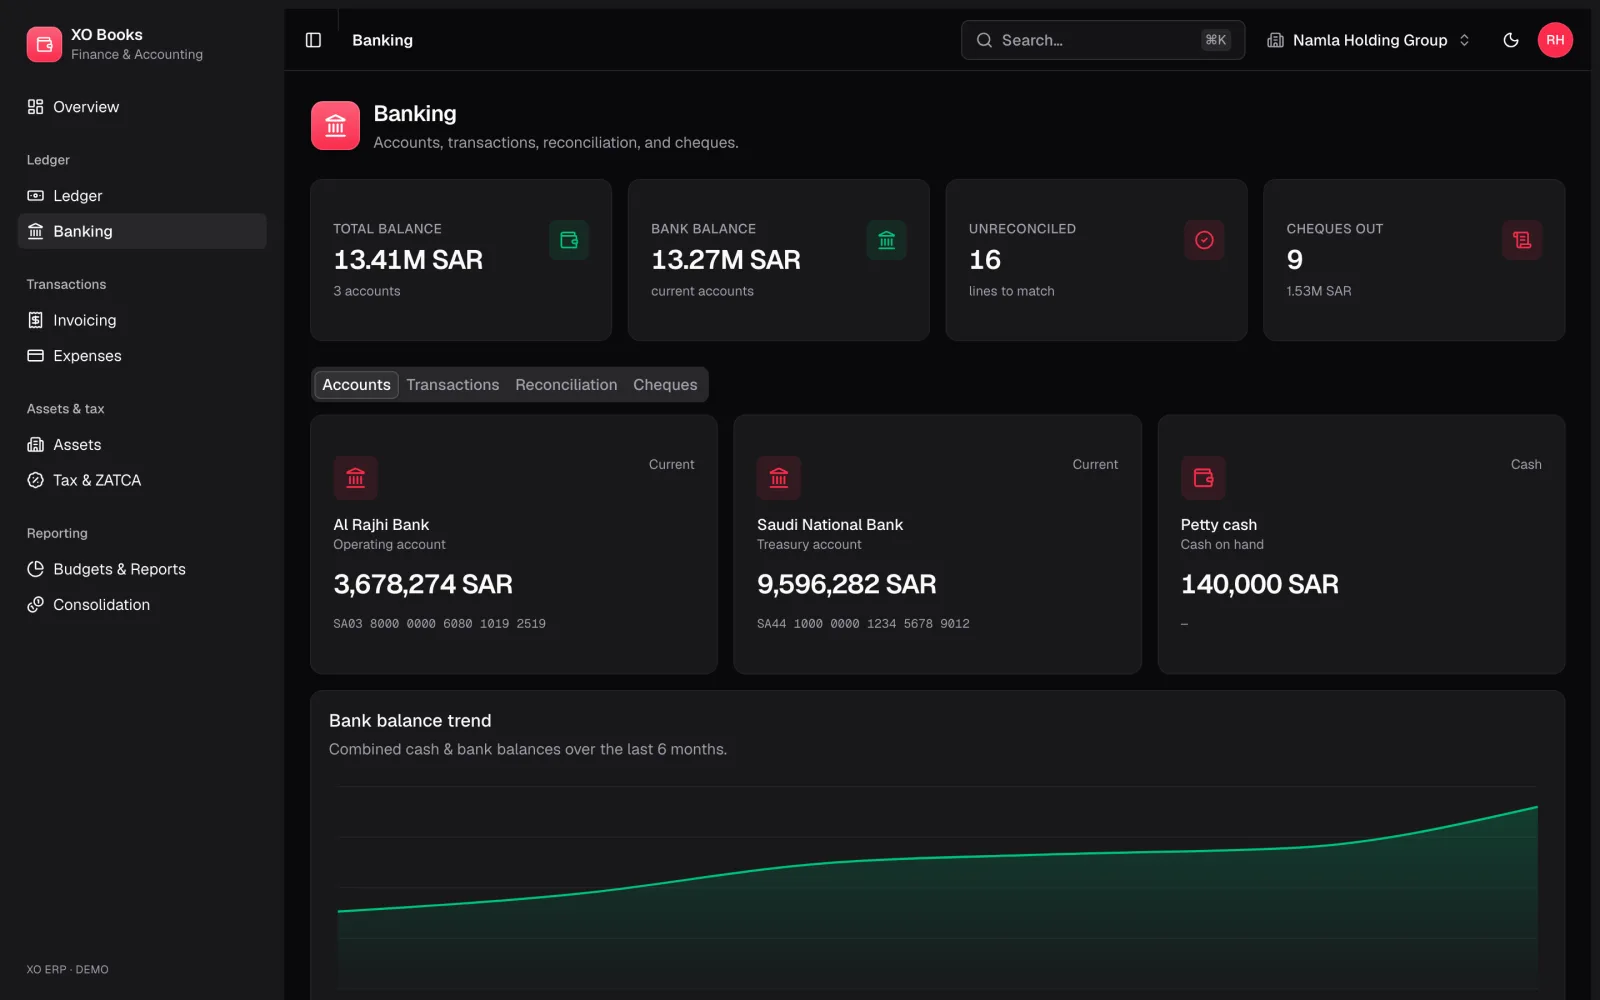Click the 140,000 SAR petty cash amount
Screen dimensions: 1600x1000
click(x=1260, y=584)
